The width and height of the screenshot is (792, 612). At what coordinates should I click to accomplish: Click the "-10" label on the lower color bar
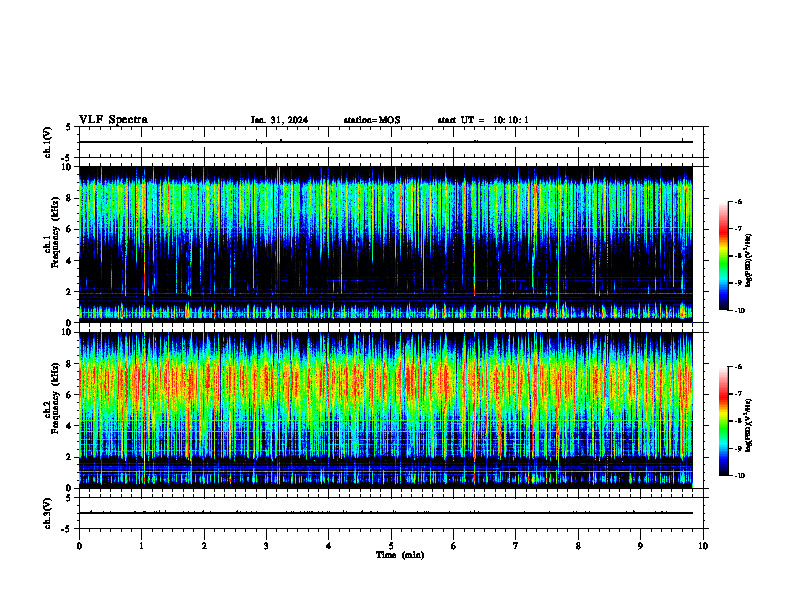pos(739,476)
